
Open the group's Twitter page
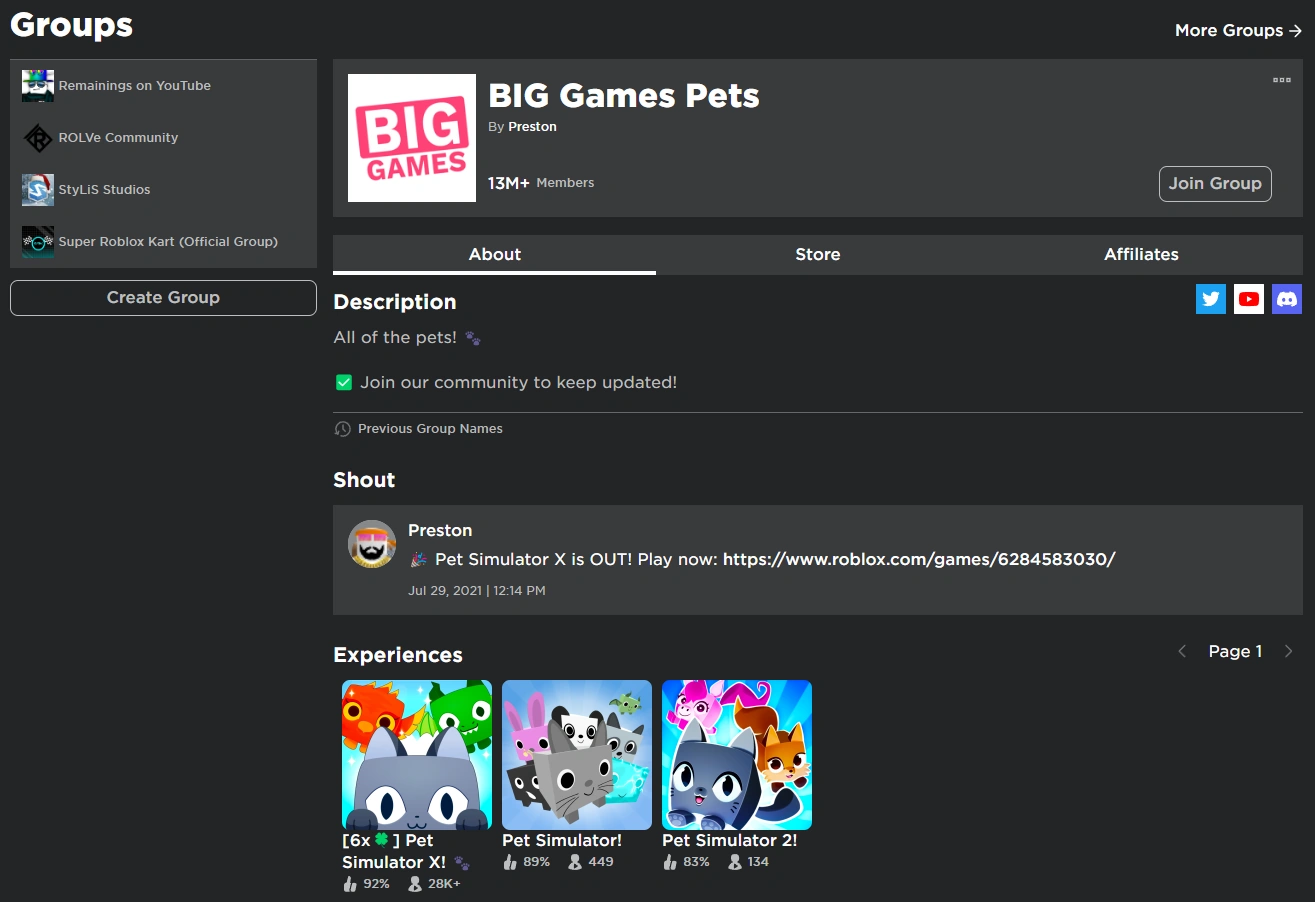1211,298
